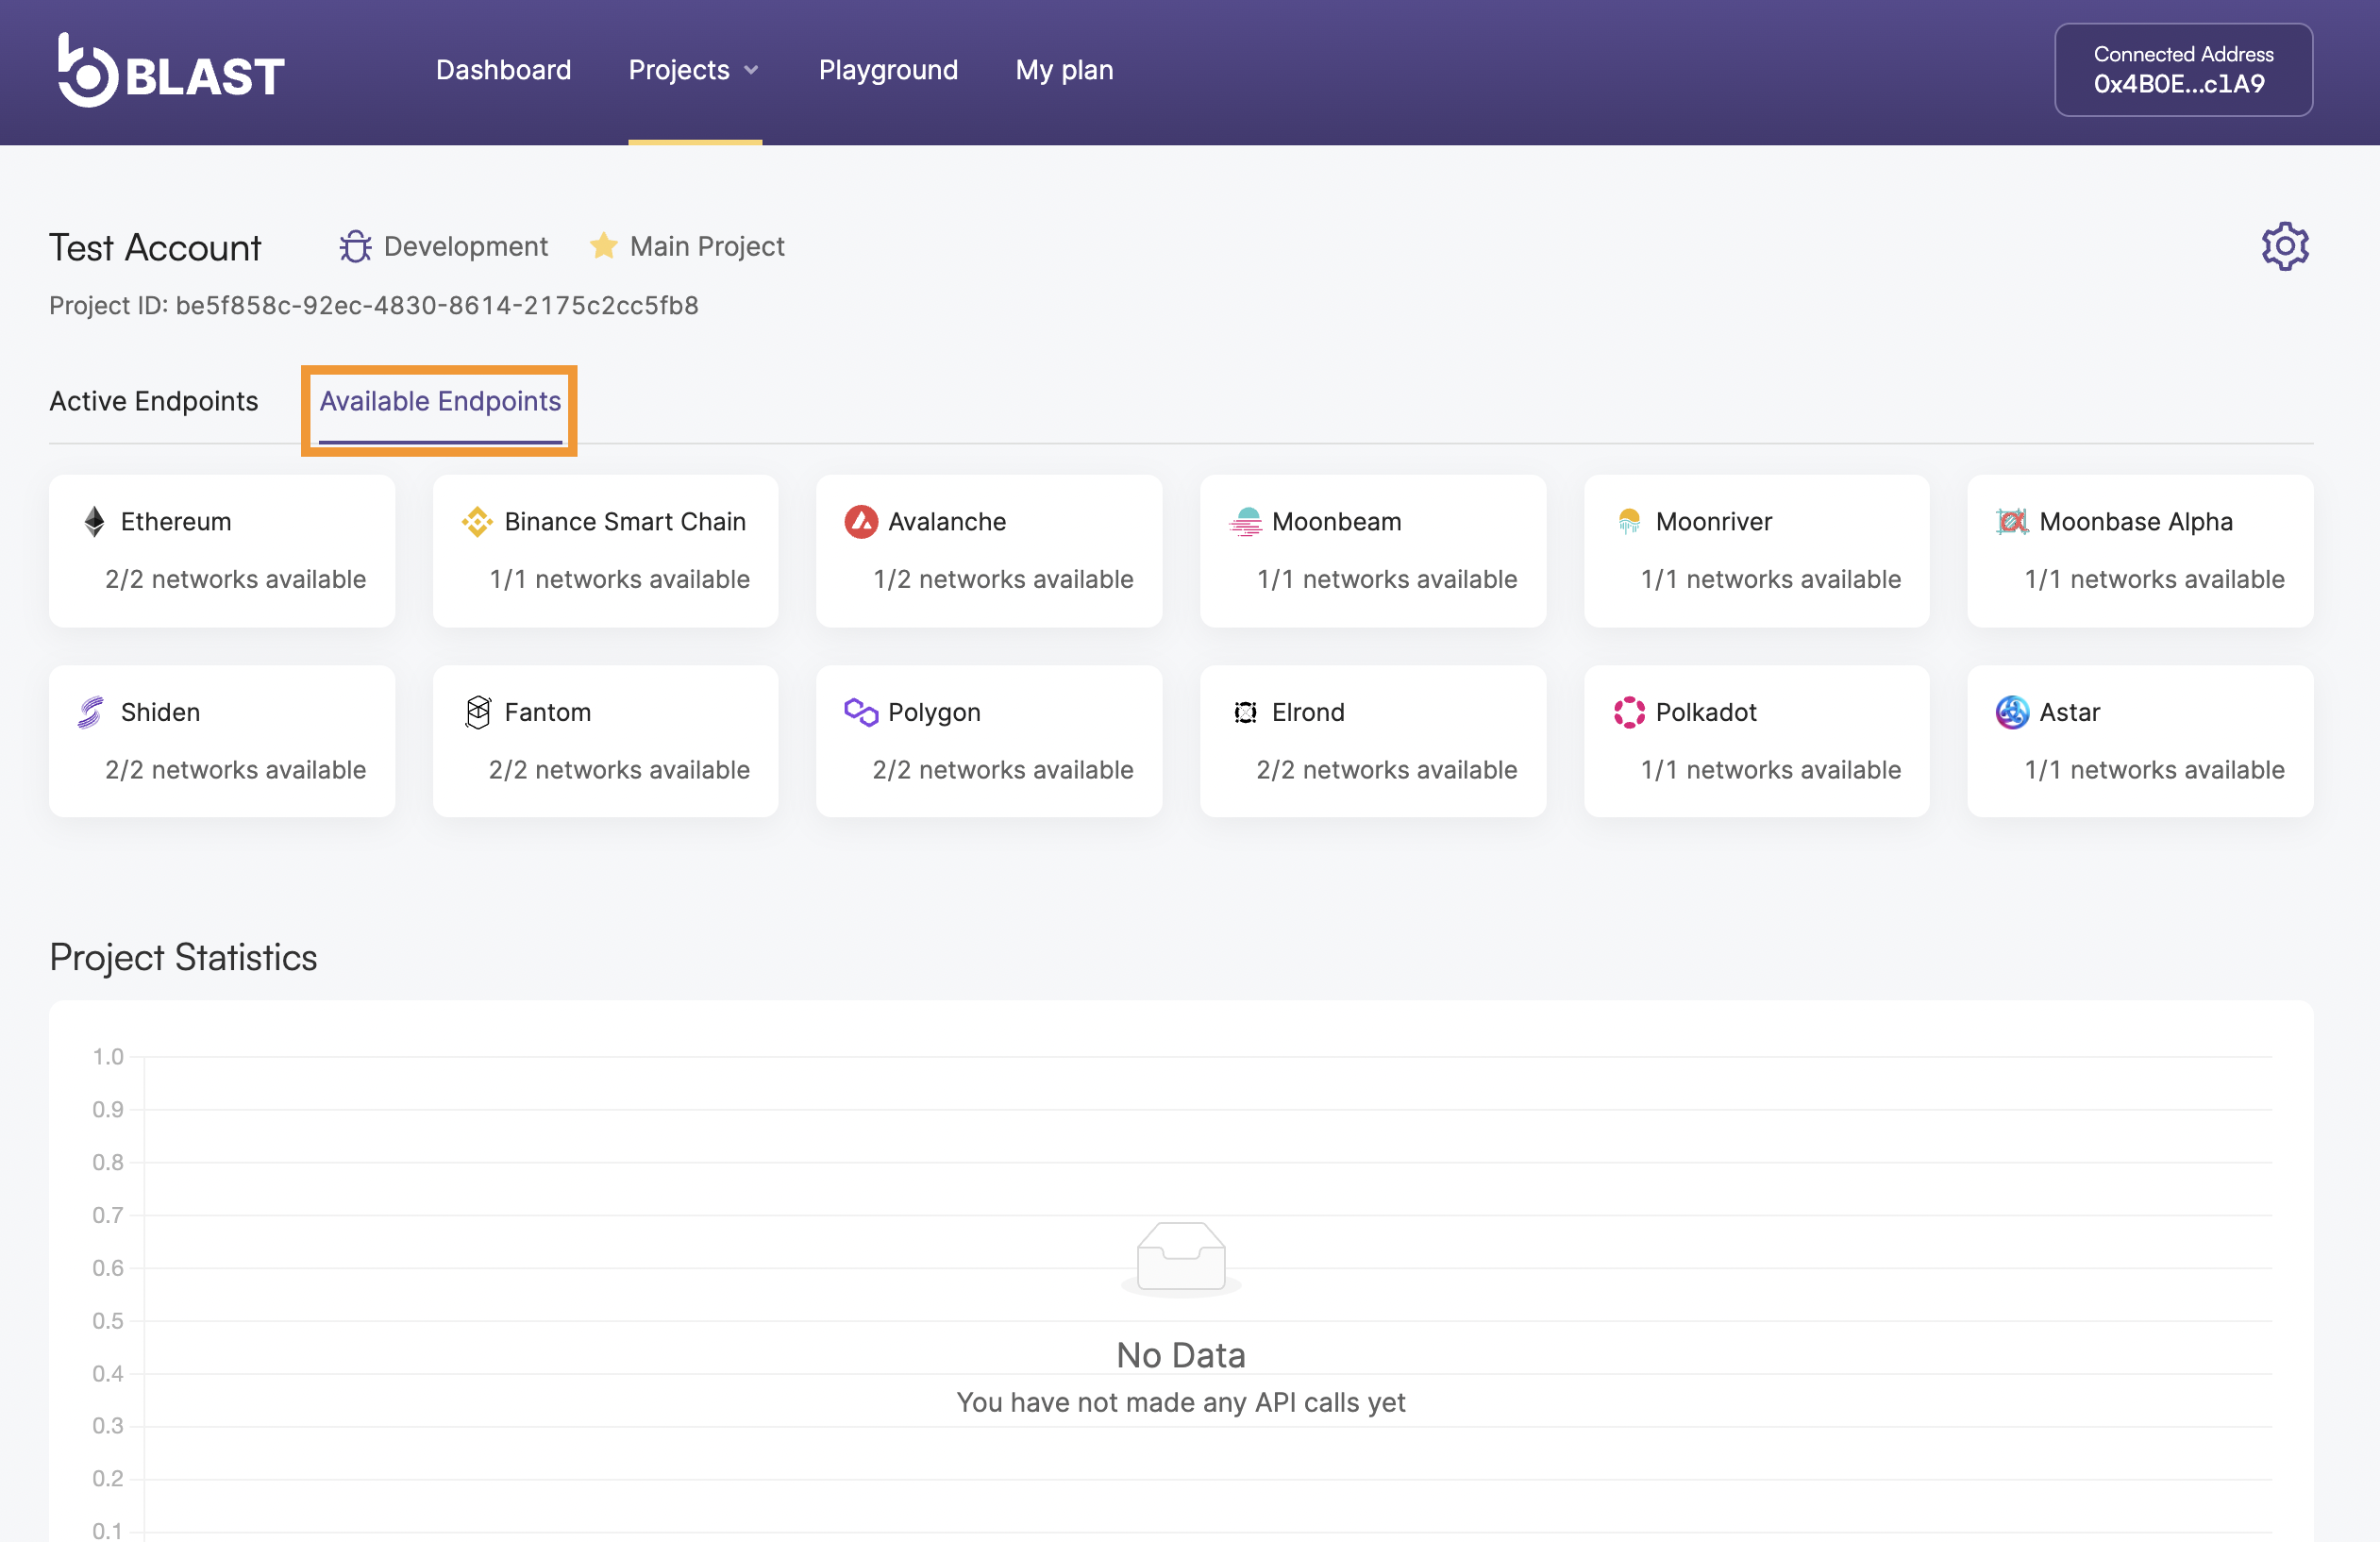Open the Polygon endpoint card
Screen dimensions: 2380x1542
[x=988, y=741]
